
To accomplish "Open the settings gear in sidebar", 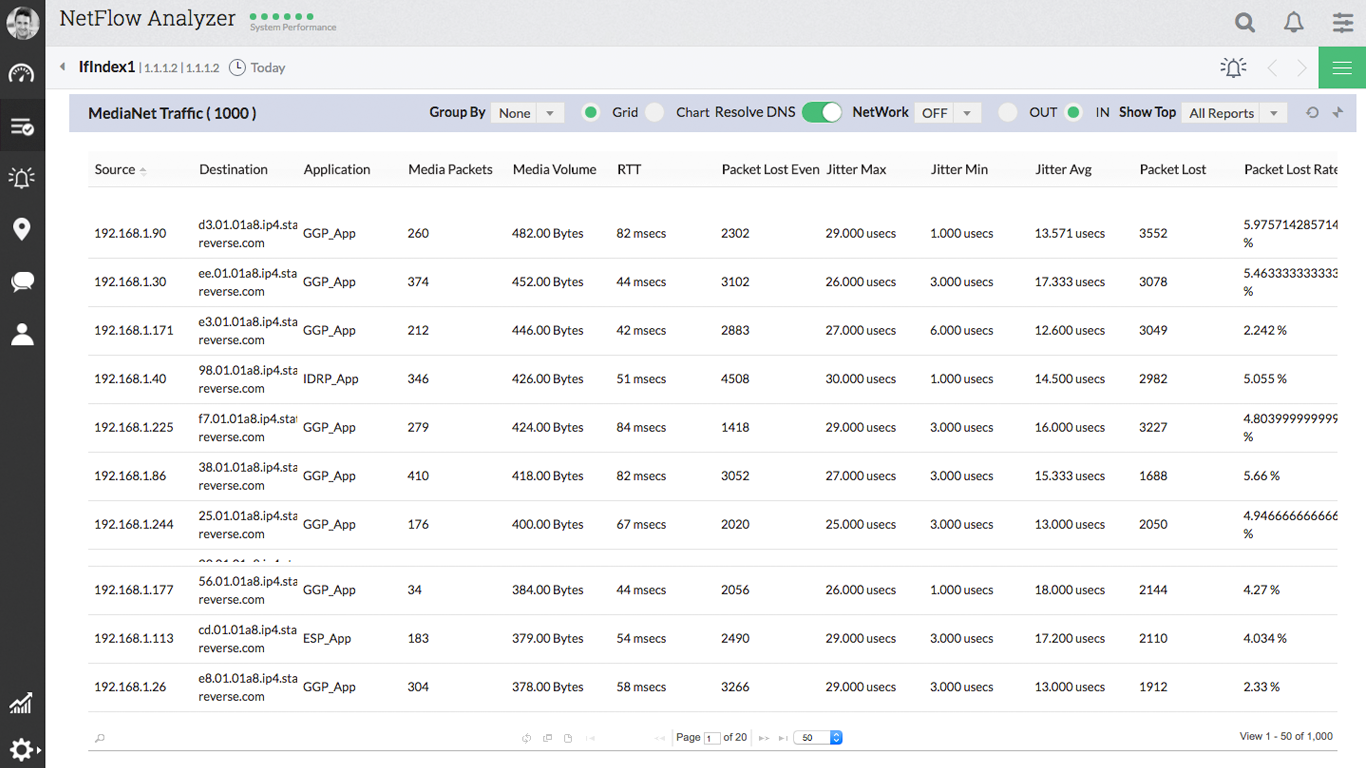I will tap(22, 750).
